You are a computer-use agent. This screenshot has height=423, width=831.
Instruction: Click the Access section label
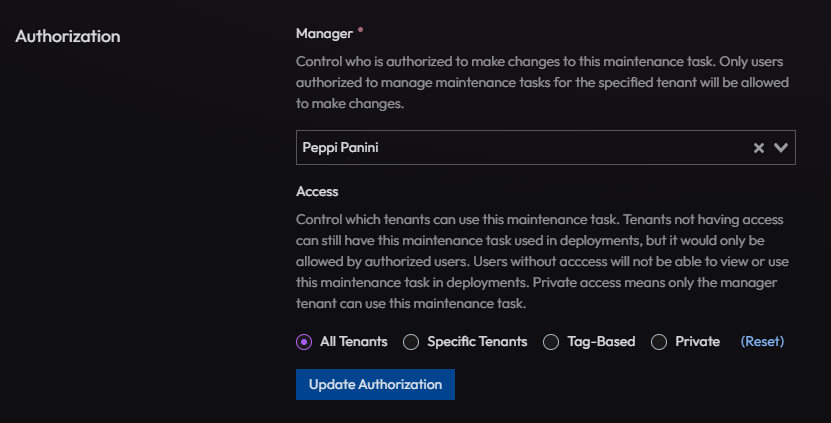tap(317, 191)
